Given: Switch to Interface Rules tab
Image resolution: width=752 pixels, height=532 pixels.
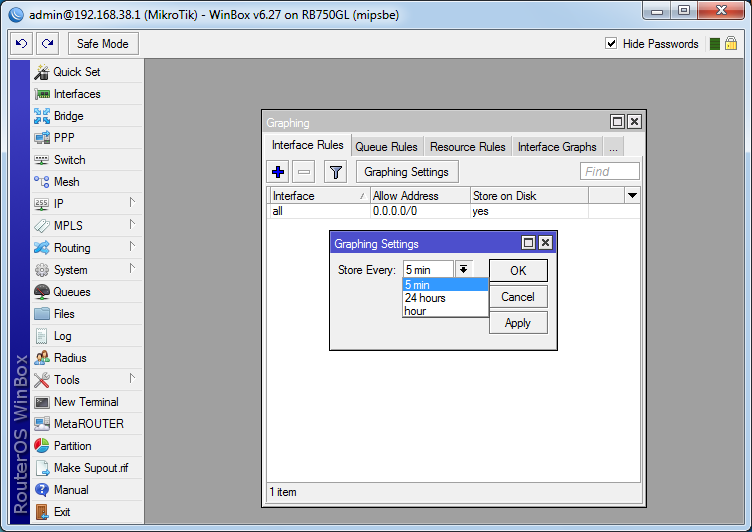Looking at the screenshot, I should 307,145.
